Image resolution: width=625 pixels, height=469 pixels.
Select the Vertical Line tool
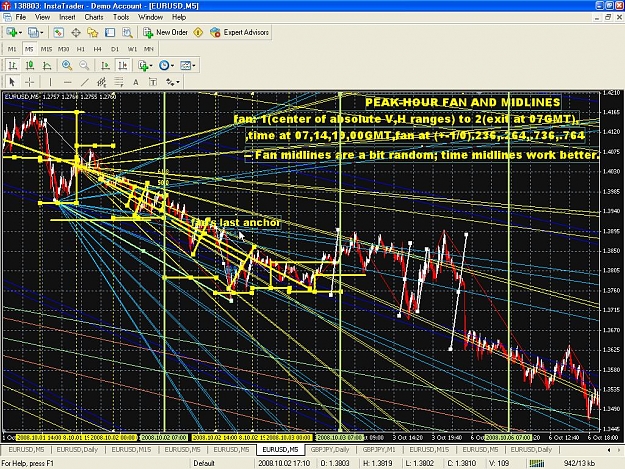[x=50, y=82]
